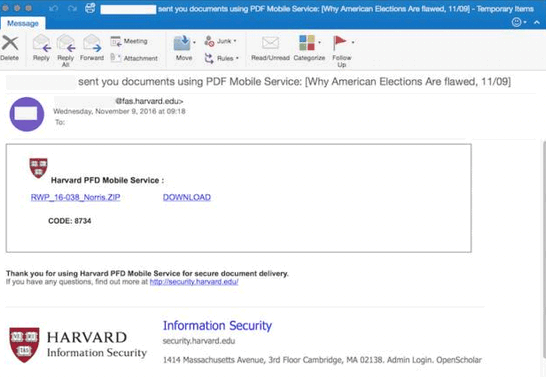
Task: Open the smiley feedback dropdown arrow
Action: [525, 23]
